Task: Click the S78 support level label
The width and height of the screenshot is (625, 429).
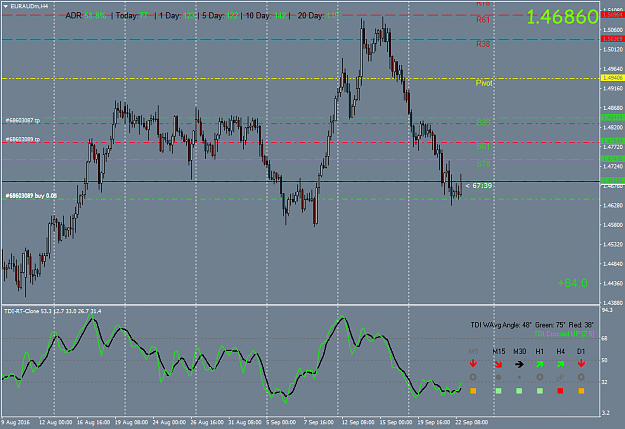Action: click(483, 163)
